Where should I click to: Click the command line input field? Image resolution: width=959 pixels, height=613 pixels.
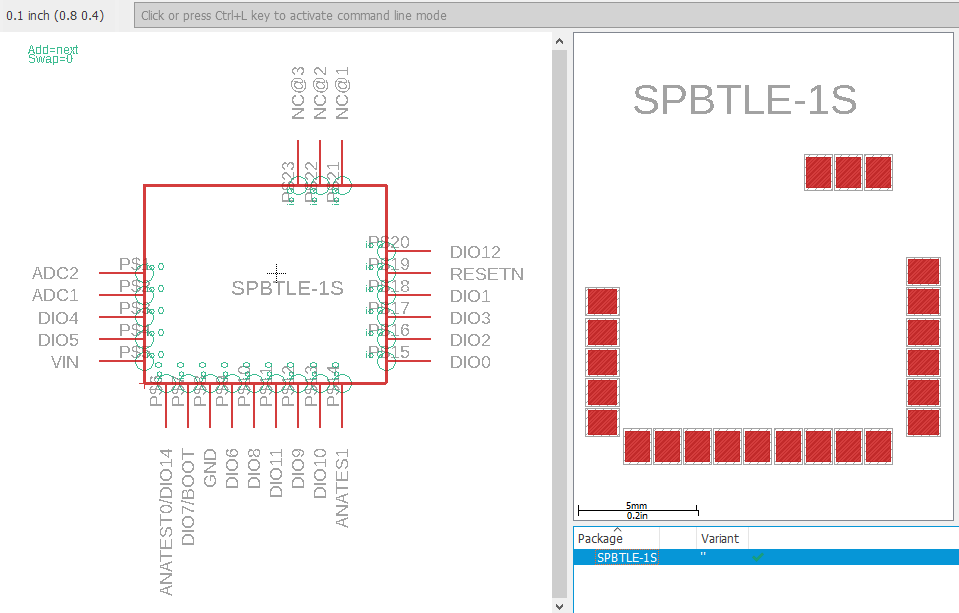click(x=546, y=15)
